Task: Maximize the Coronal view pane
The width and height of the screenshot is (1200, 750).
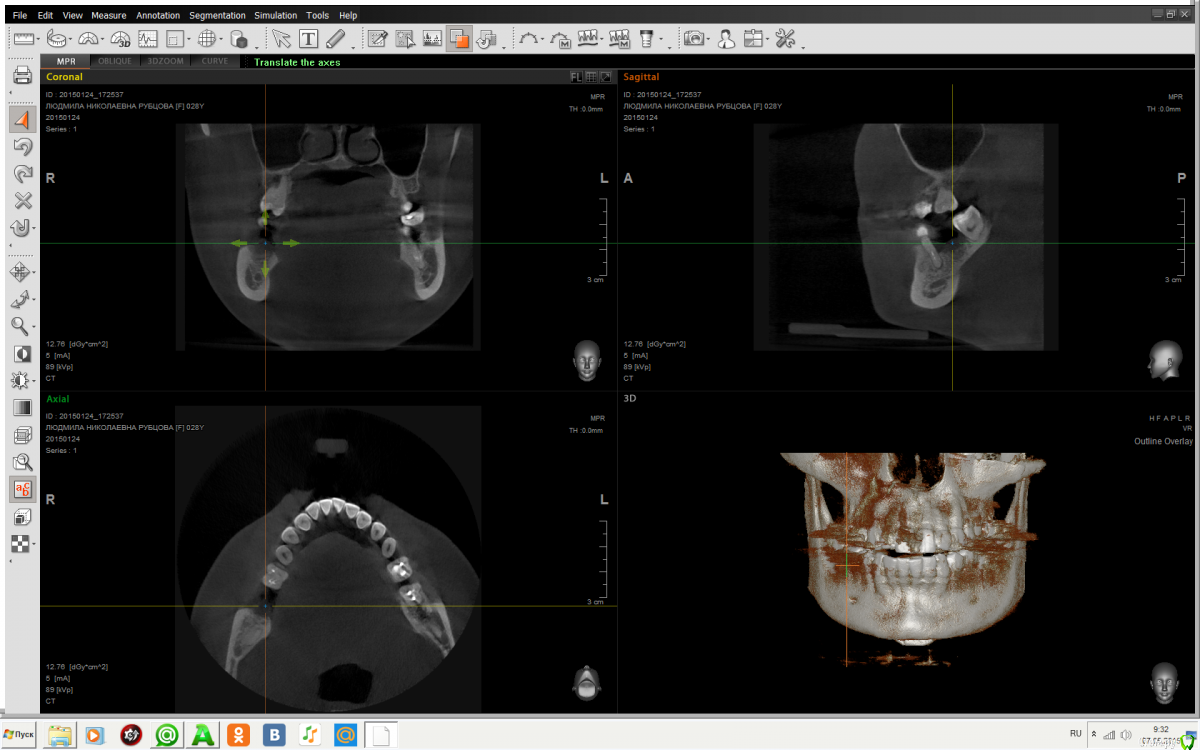Action: pyautogui.click(x=605, y=77)
